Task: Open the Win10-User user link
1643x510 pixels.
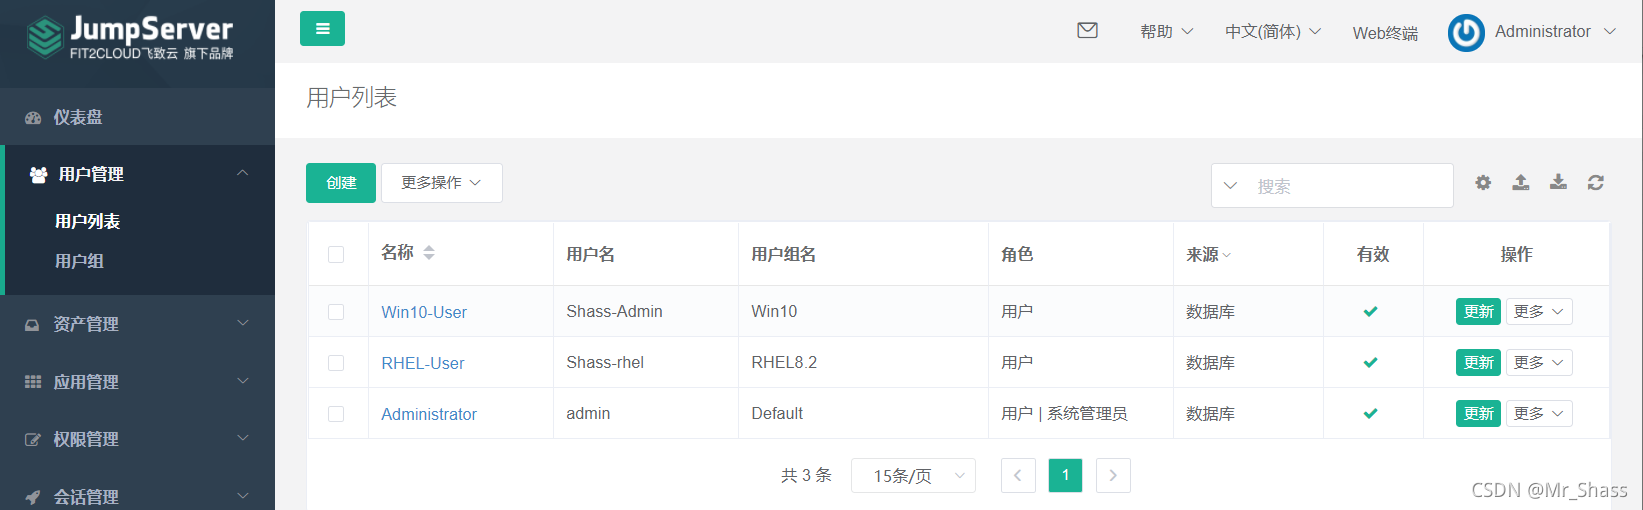Action: 424,313
